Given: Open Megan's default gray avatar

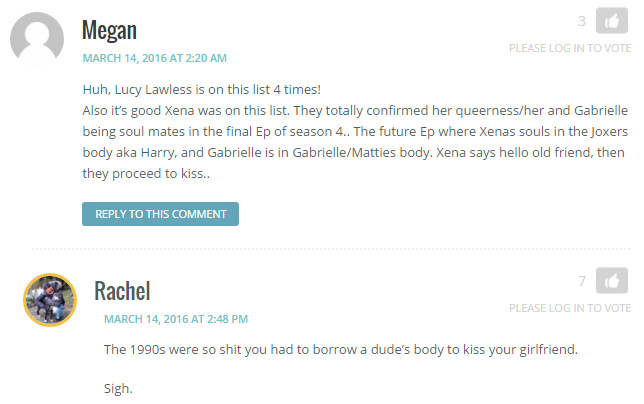Looking at the screenshot, I should pos(37,39).
